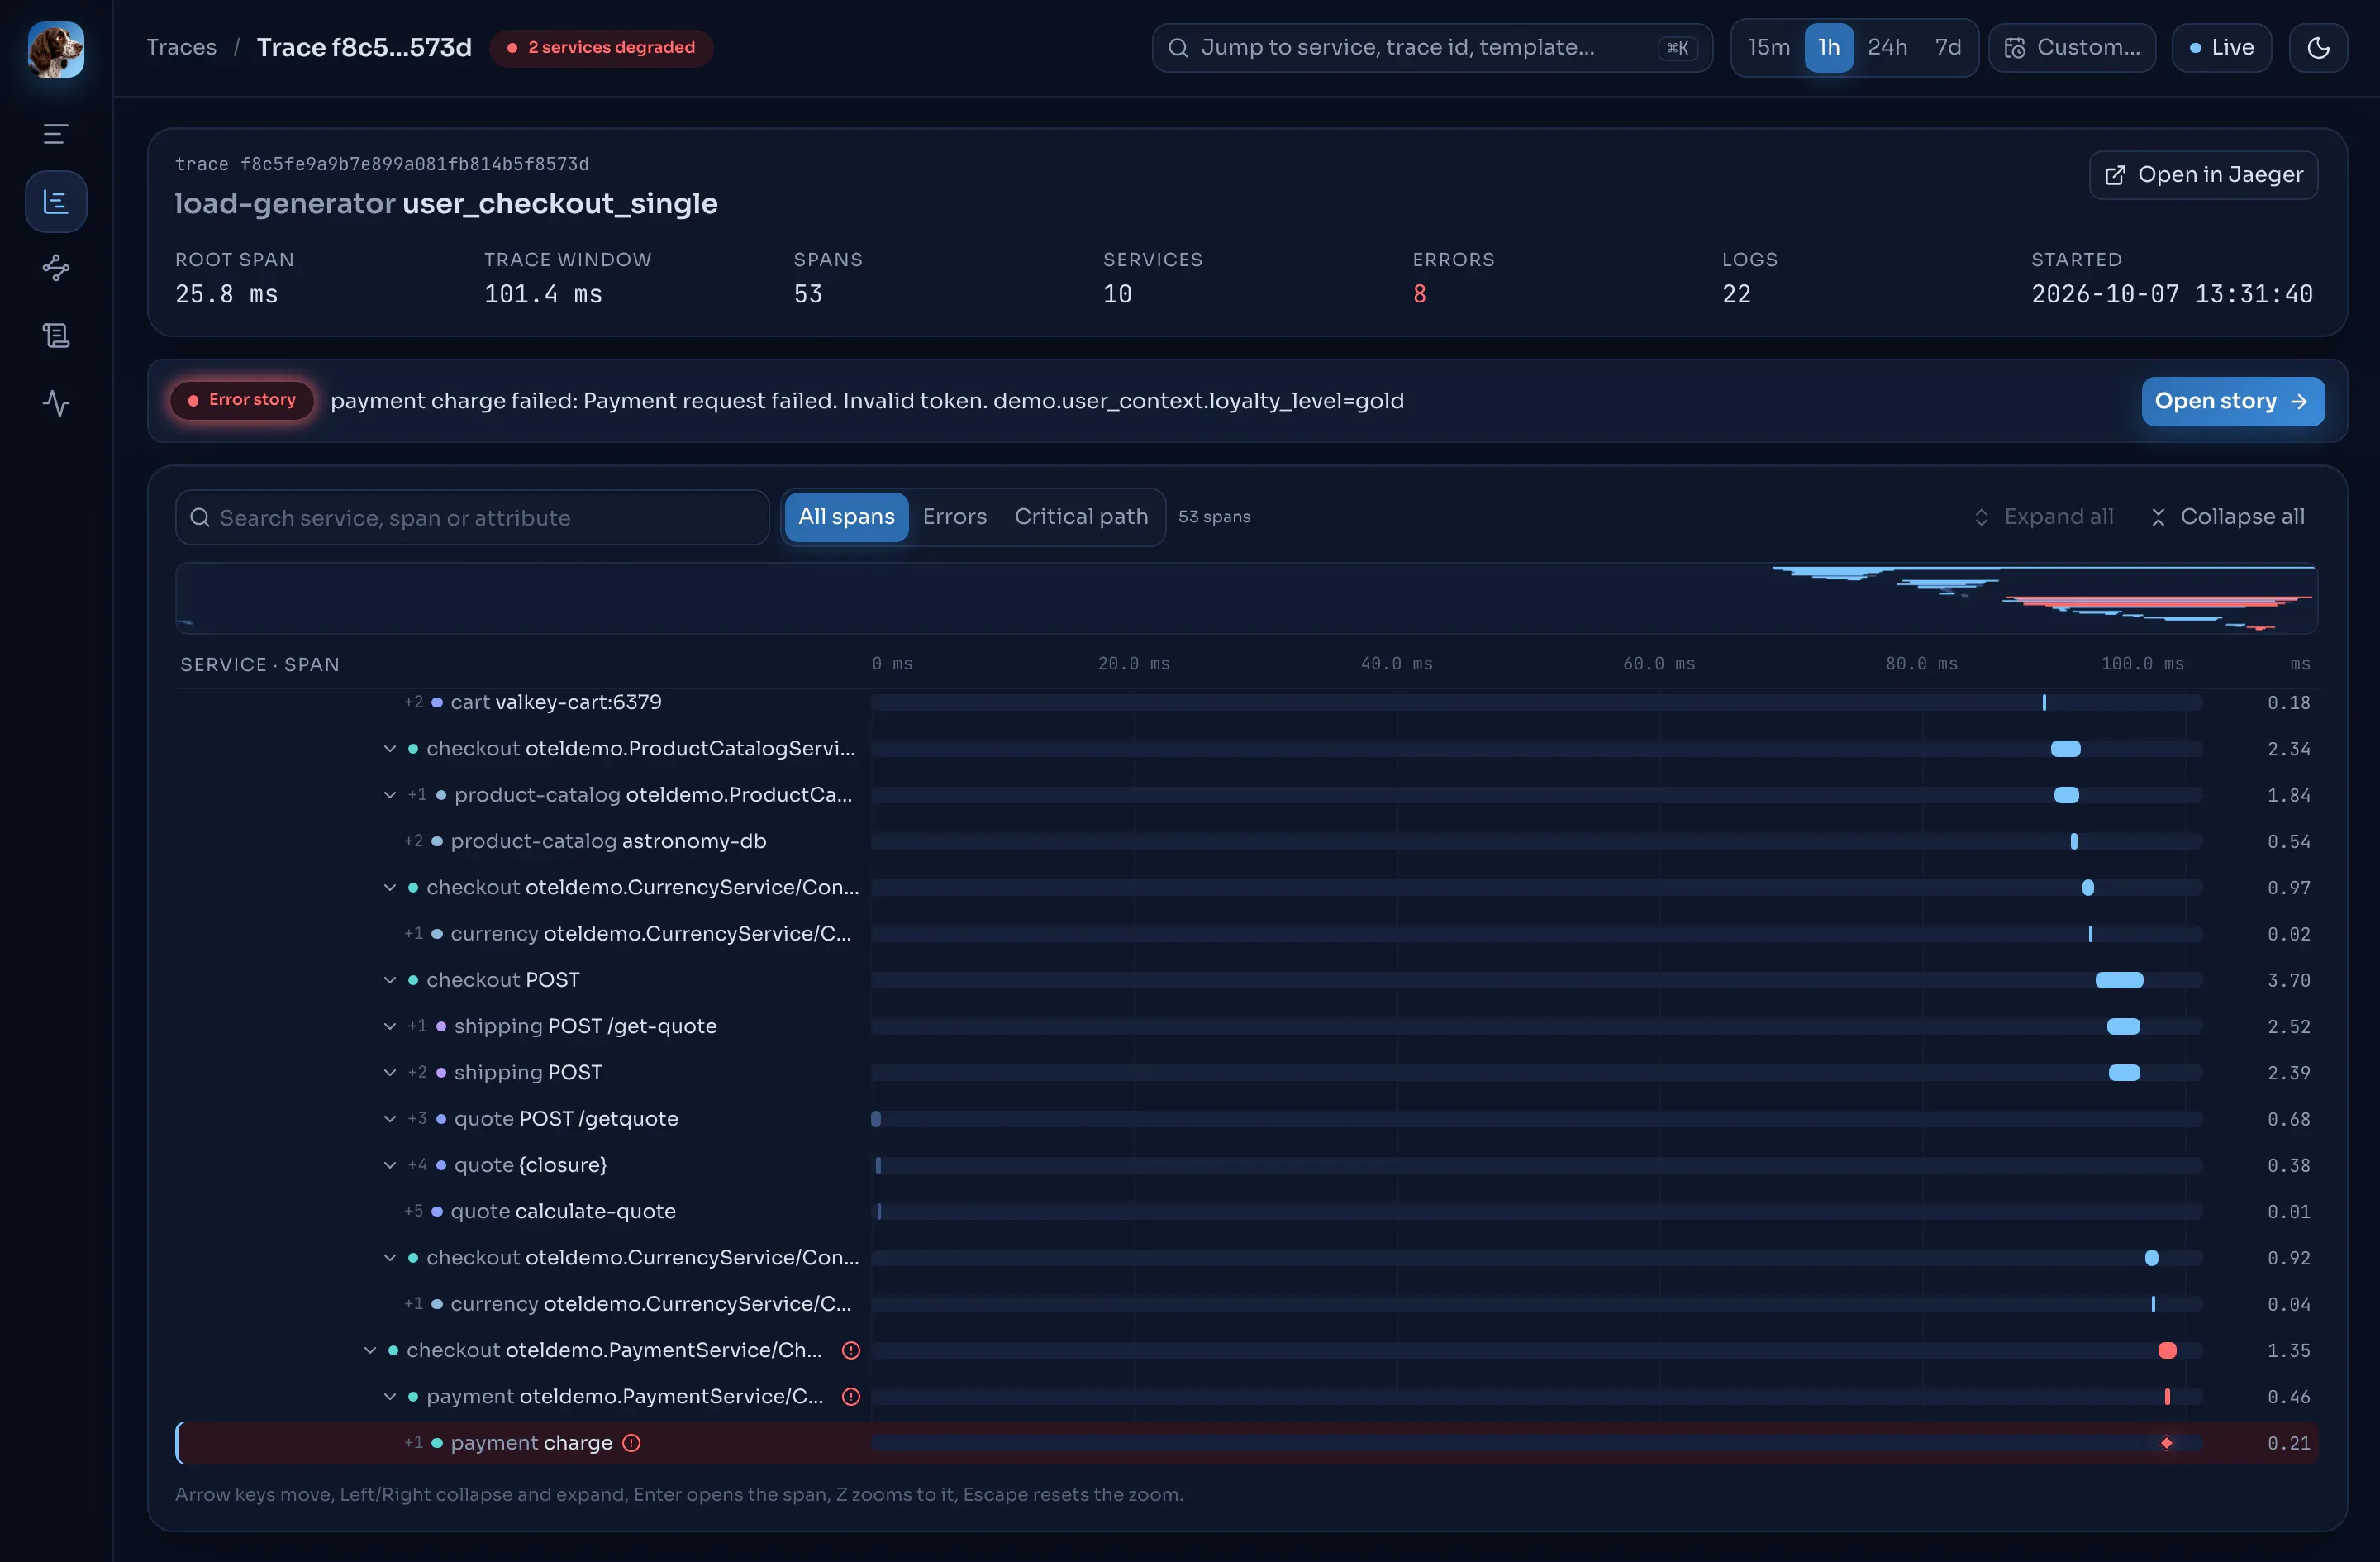Click the 2 services degraded badge

click(601, 48)
